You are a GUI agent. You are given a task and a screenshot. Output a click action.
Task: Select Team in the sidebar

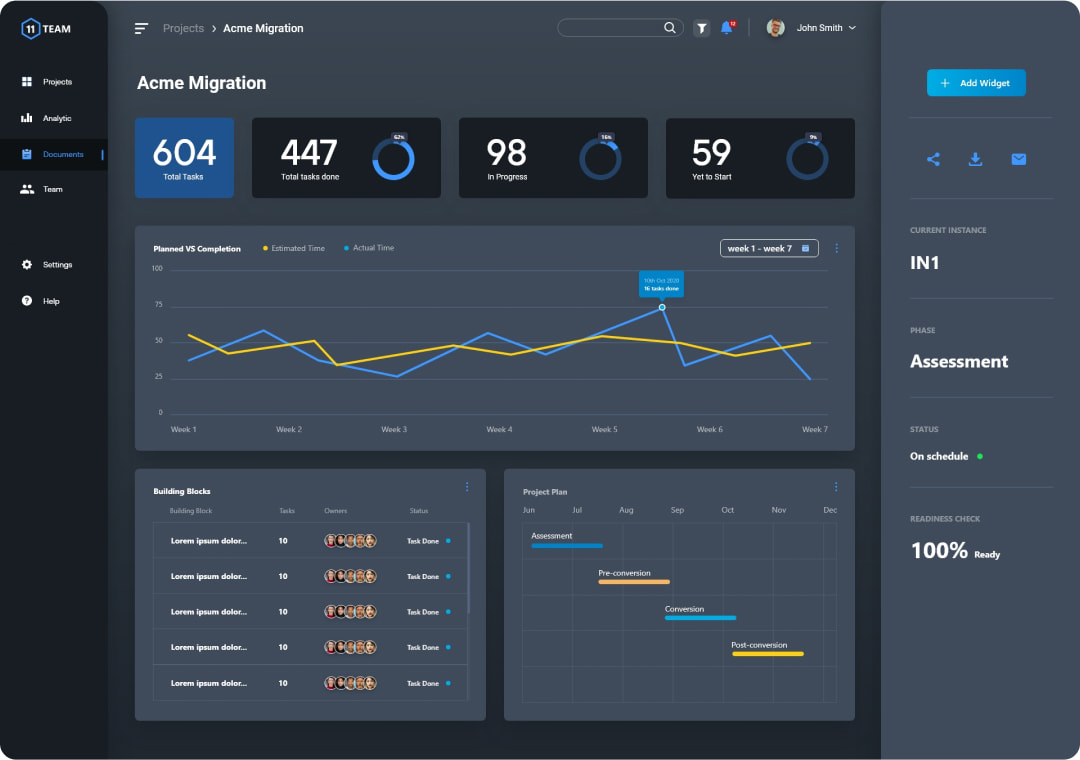pyautogui.click(x=52, y=189)
